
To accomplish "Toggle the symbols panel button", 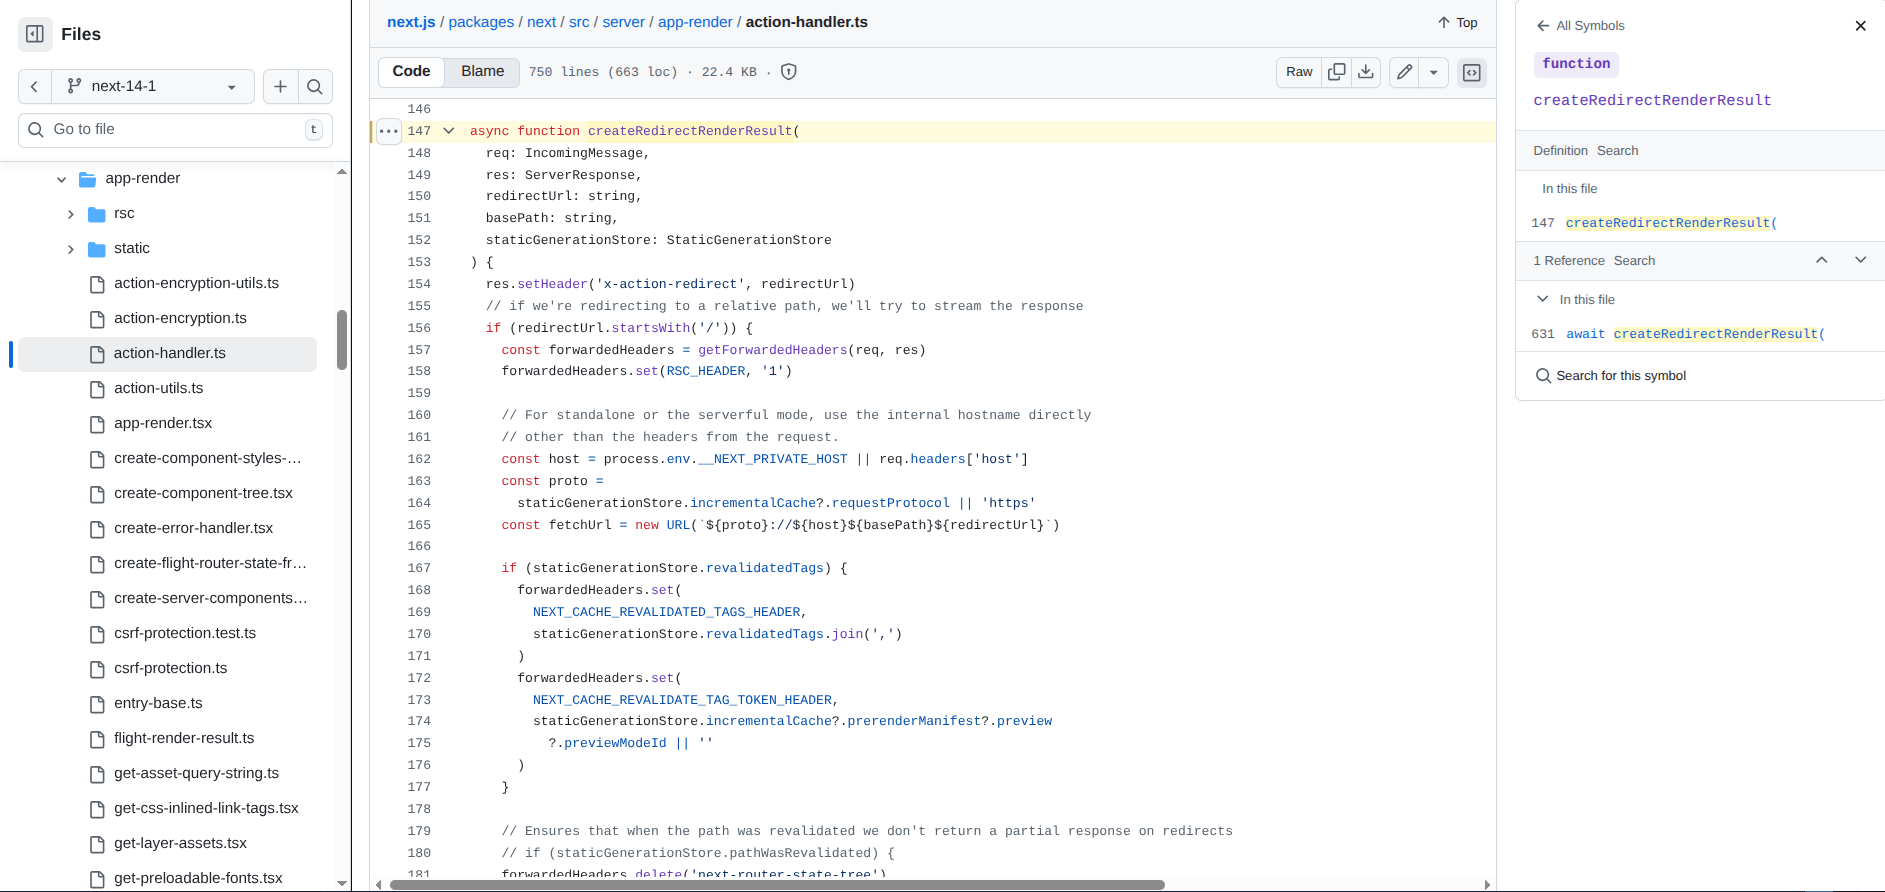I will 1472,72.
